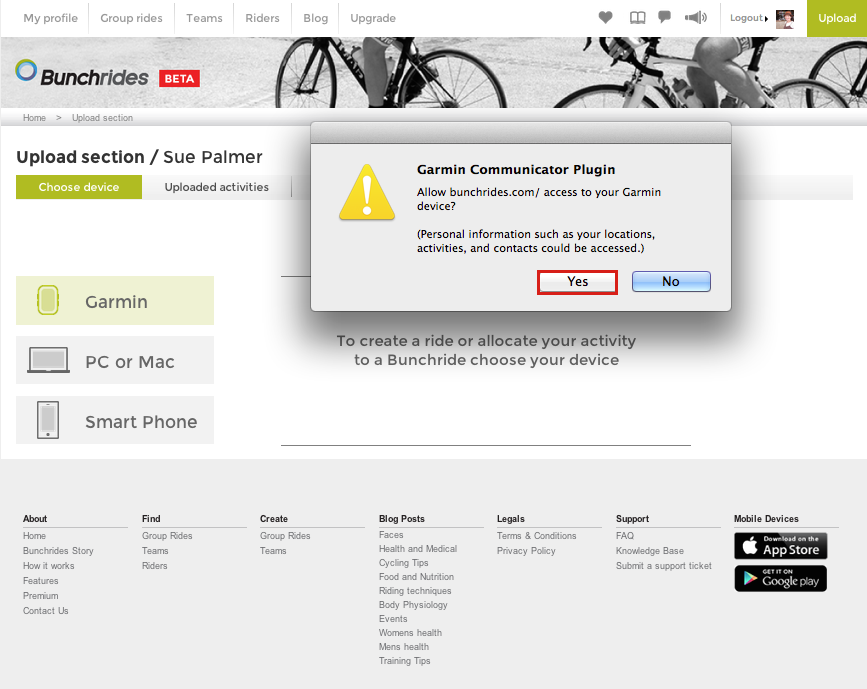This screenshot has width=867, height=689.
Task: Open Riding techniques blog link
Action: click(415, 591)
